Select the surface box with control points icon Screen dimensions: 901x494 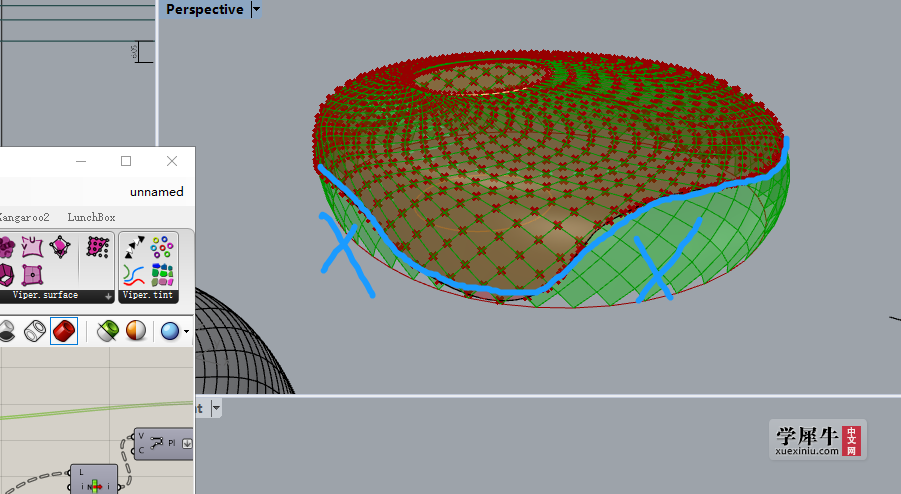point(60,247)
